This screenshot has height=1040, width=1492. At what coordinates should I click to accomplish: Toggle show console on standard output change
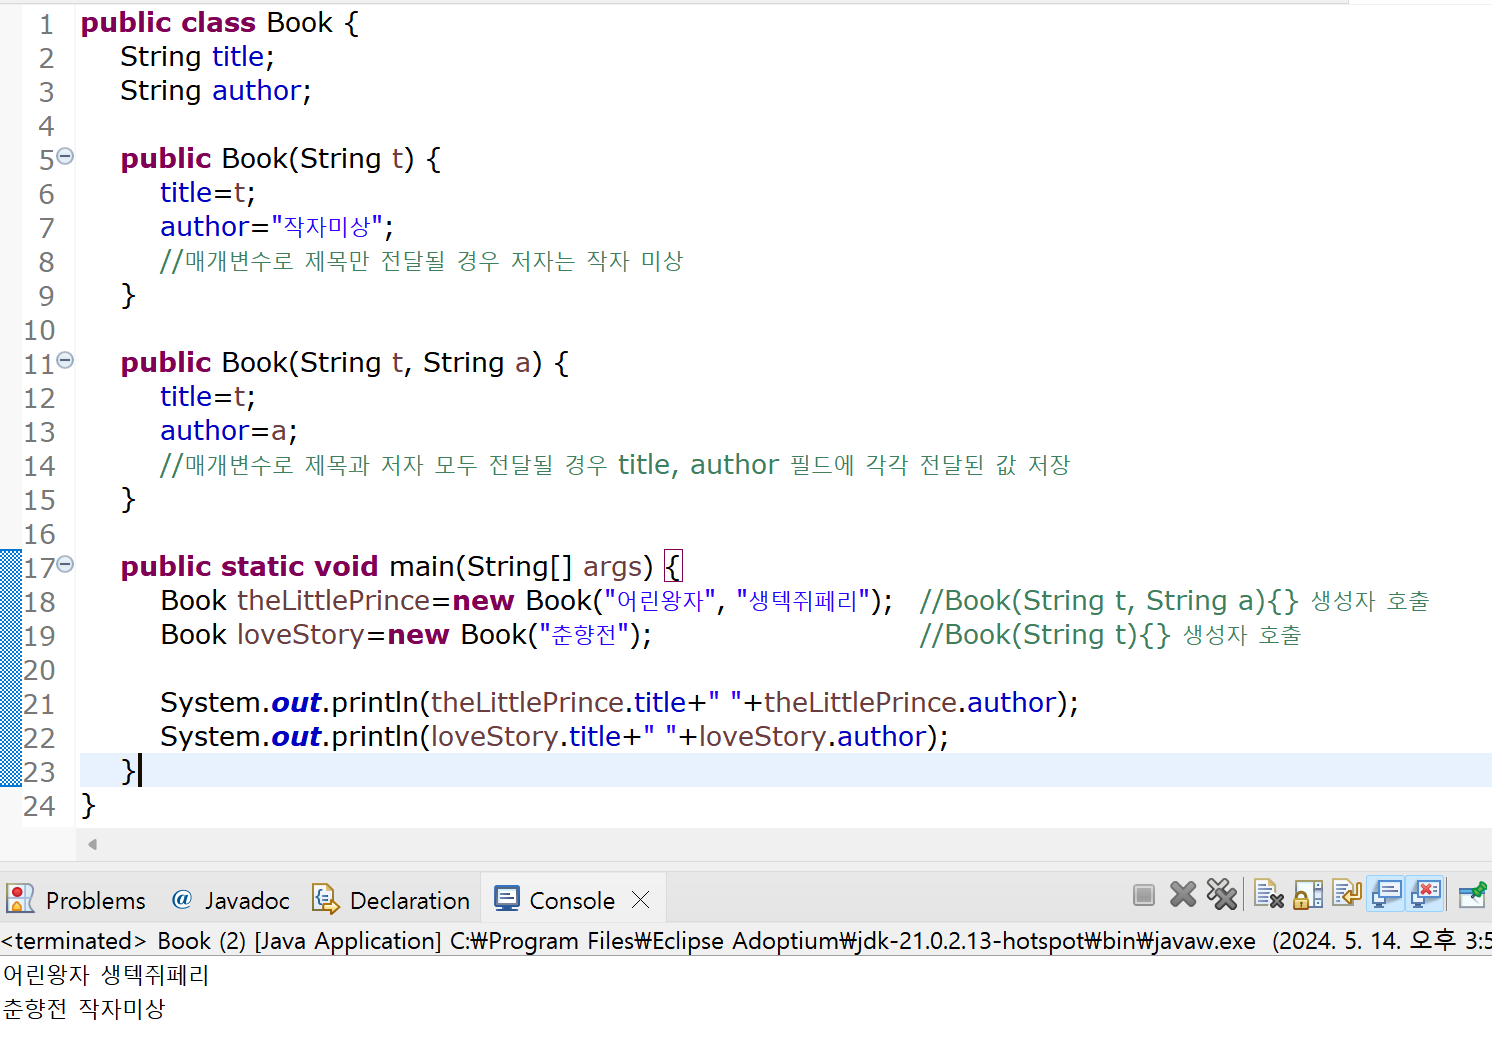click(x=1386, y=893)
